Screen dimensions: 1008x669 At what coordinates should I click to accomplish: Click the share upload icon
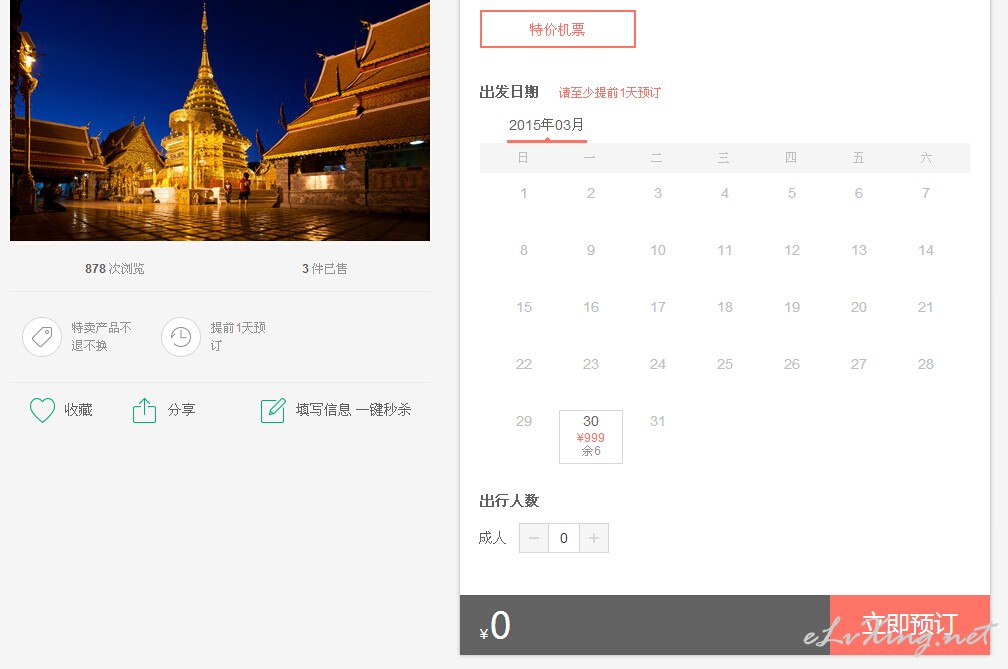[x=145, y=410]
